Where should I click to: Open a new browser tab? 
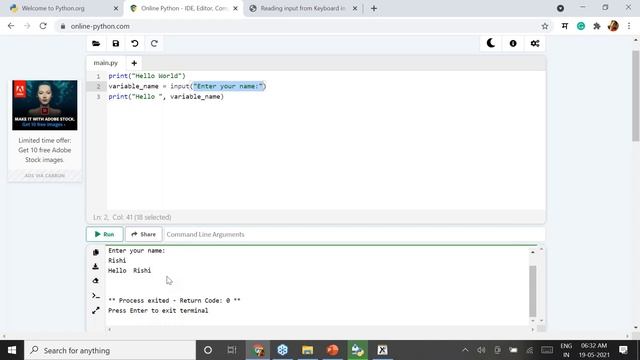[374, 8]
